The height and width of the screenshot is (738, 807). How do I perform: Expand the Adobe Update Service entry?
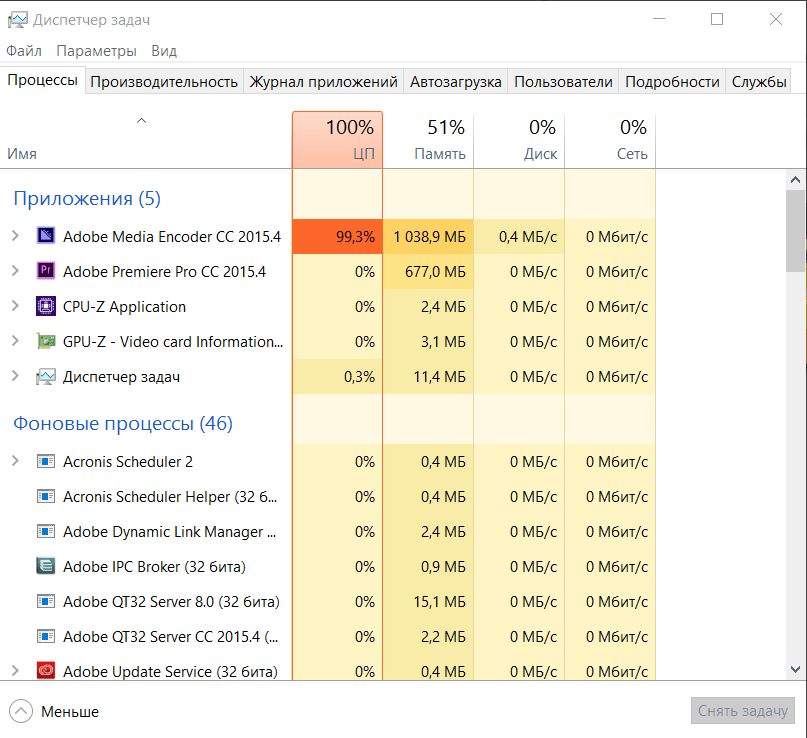click(15, 671)
